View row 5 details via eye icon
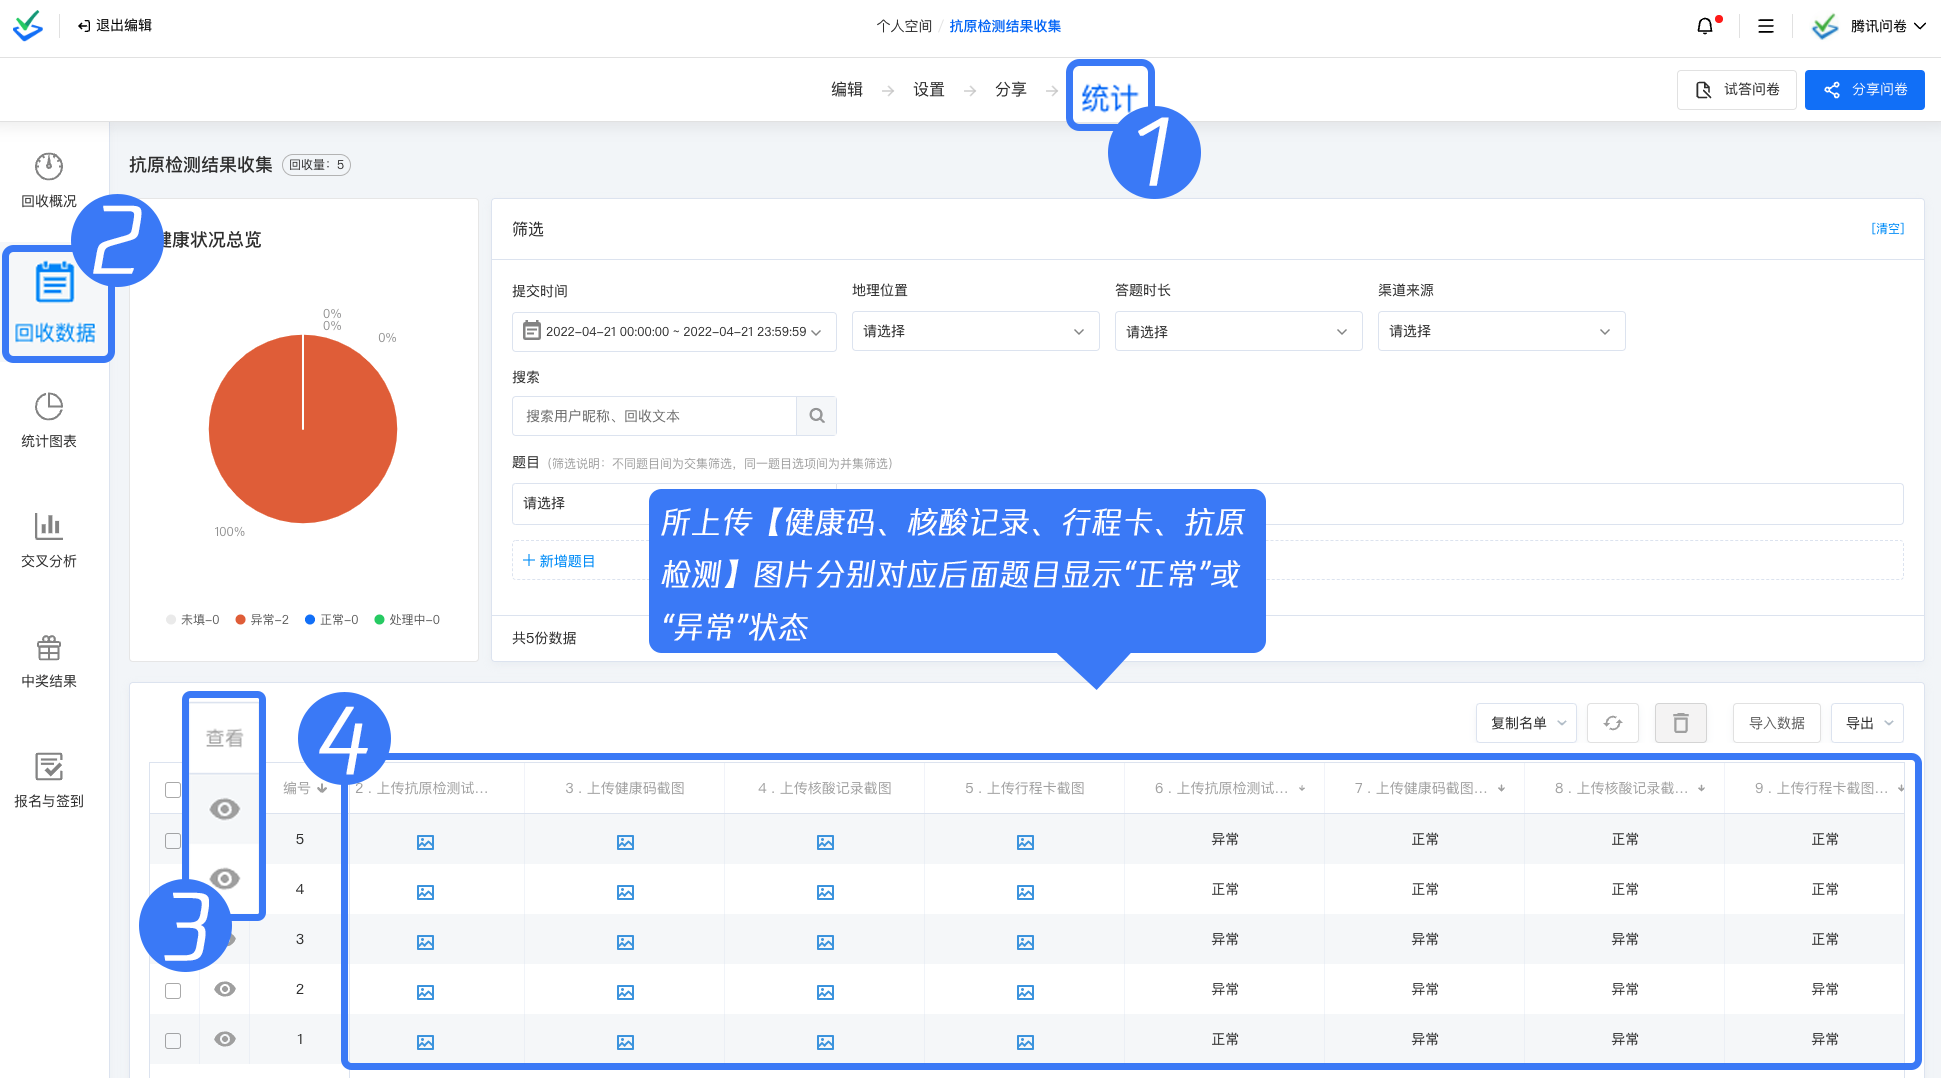 coord(225,809)
